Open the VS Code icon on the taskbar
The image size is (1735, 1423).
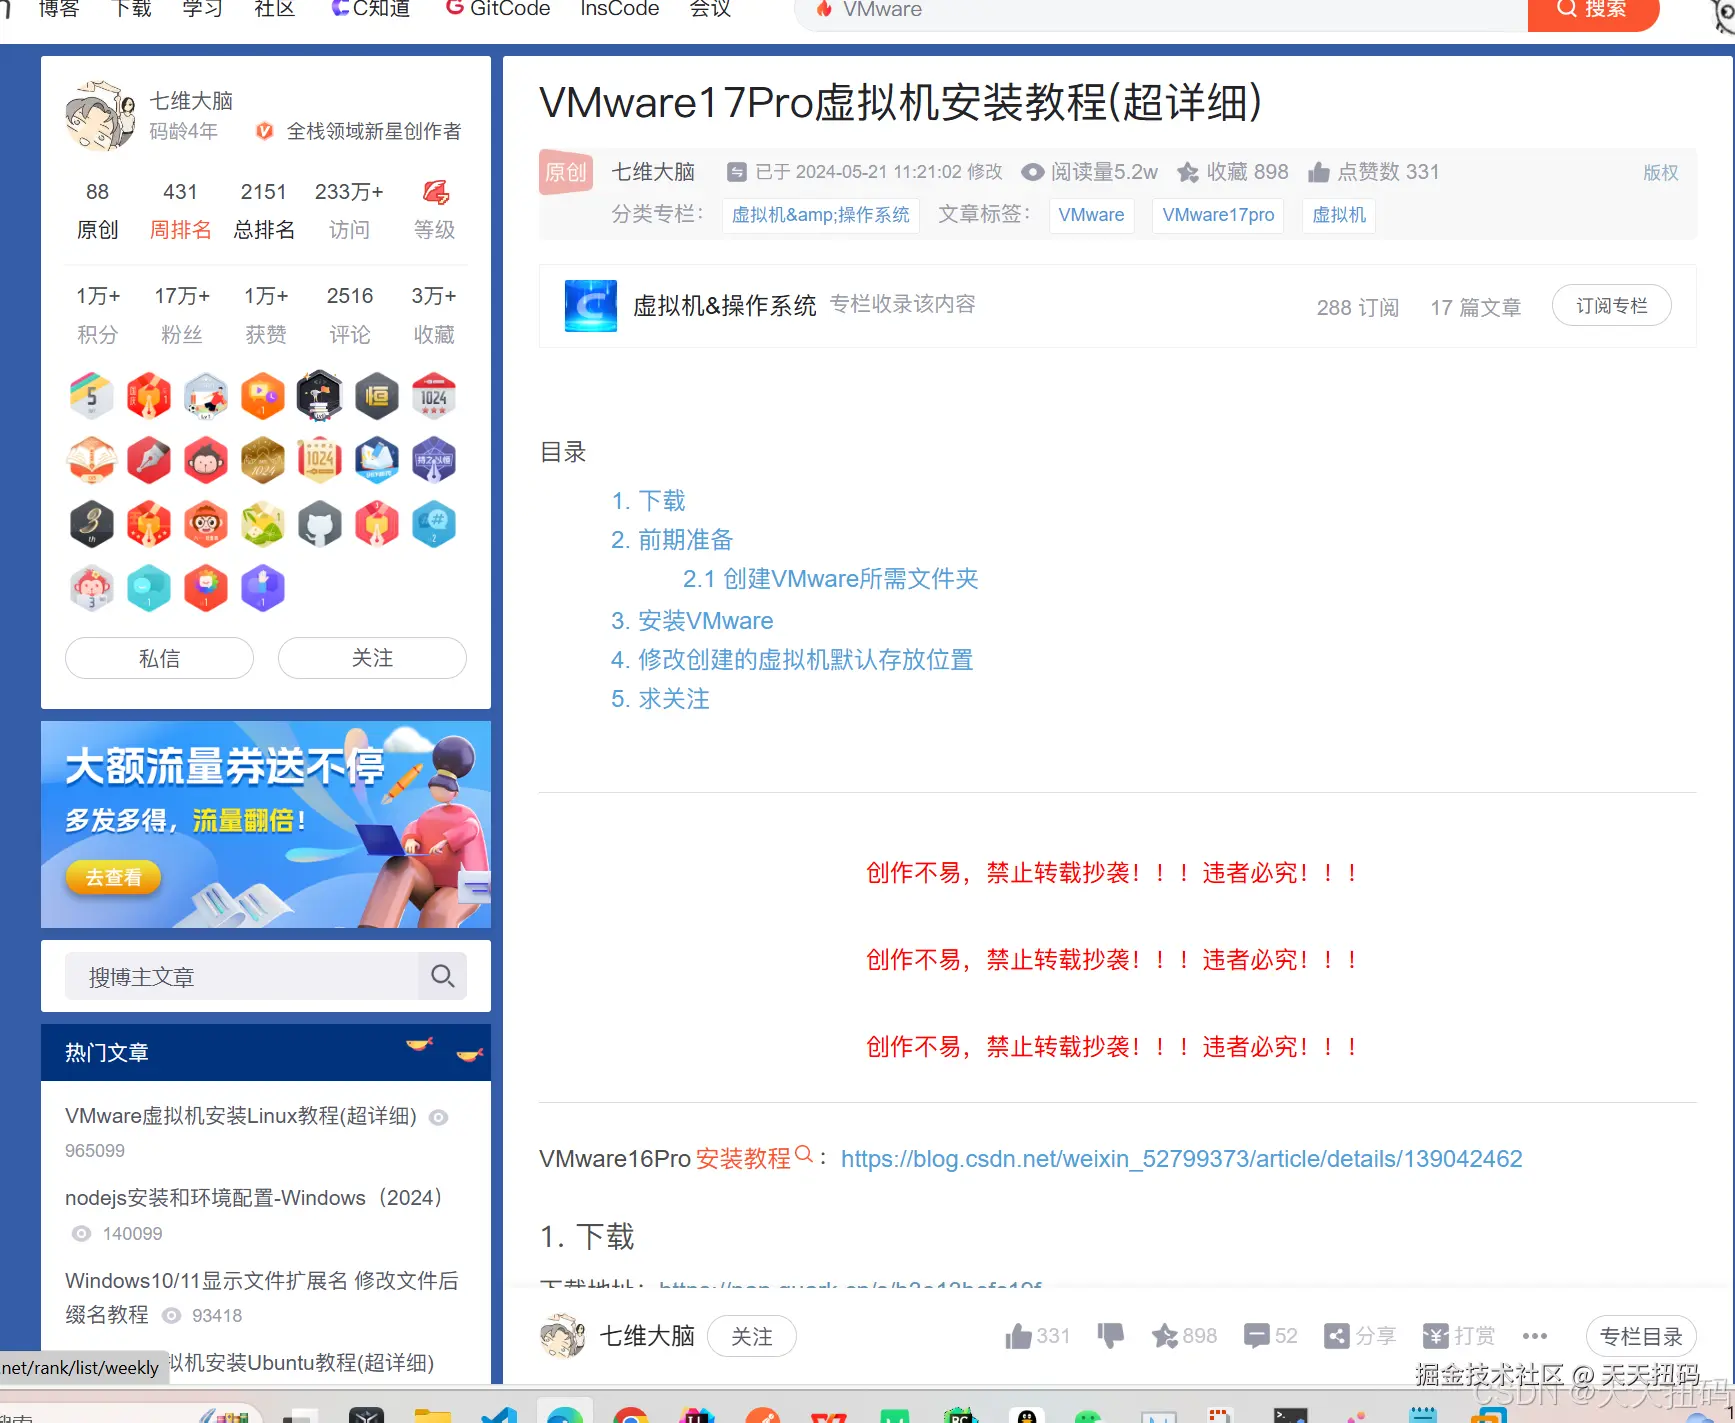(x=498, y=1415)
